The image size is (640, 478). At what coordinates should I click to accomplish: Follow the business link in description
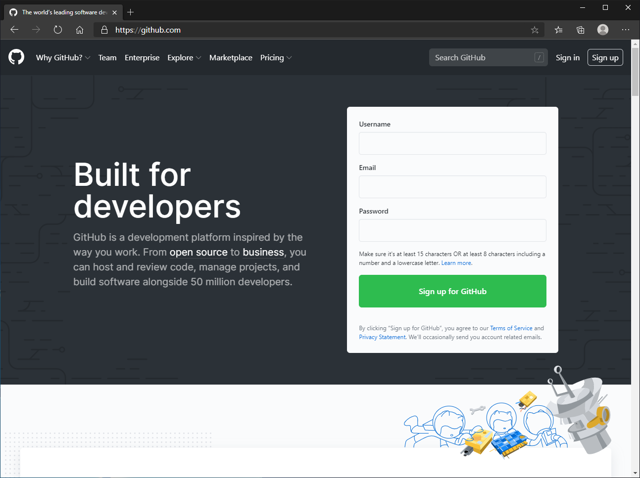263,252
